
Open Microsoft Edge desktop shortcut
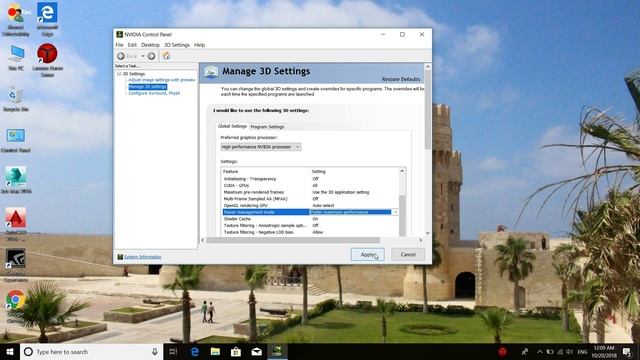click(x=47, y=19)
